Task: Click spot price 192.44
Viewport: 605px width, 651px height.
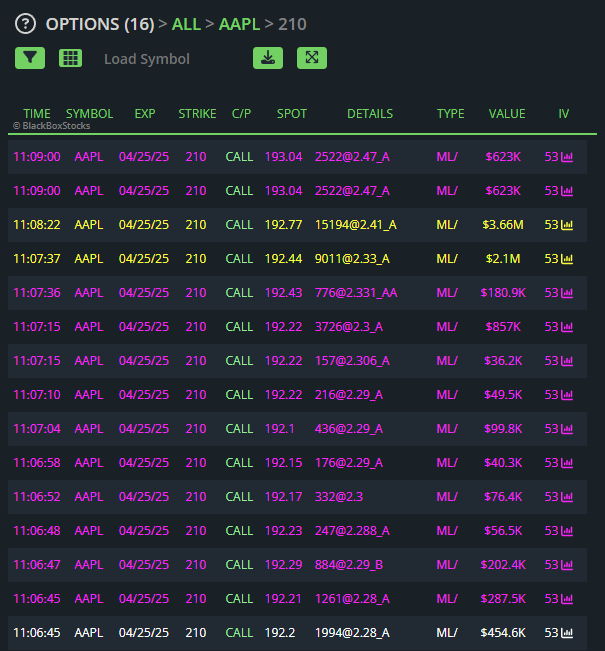Action: tap(284, 259)
